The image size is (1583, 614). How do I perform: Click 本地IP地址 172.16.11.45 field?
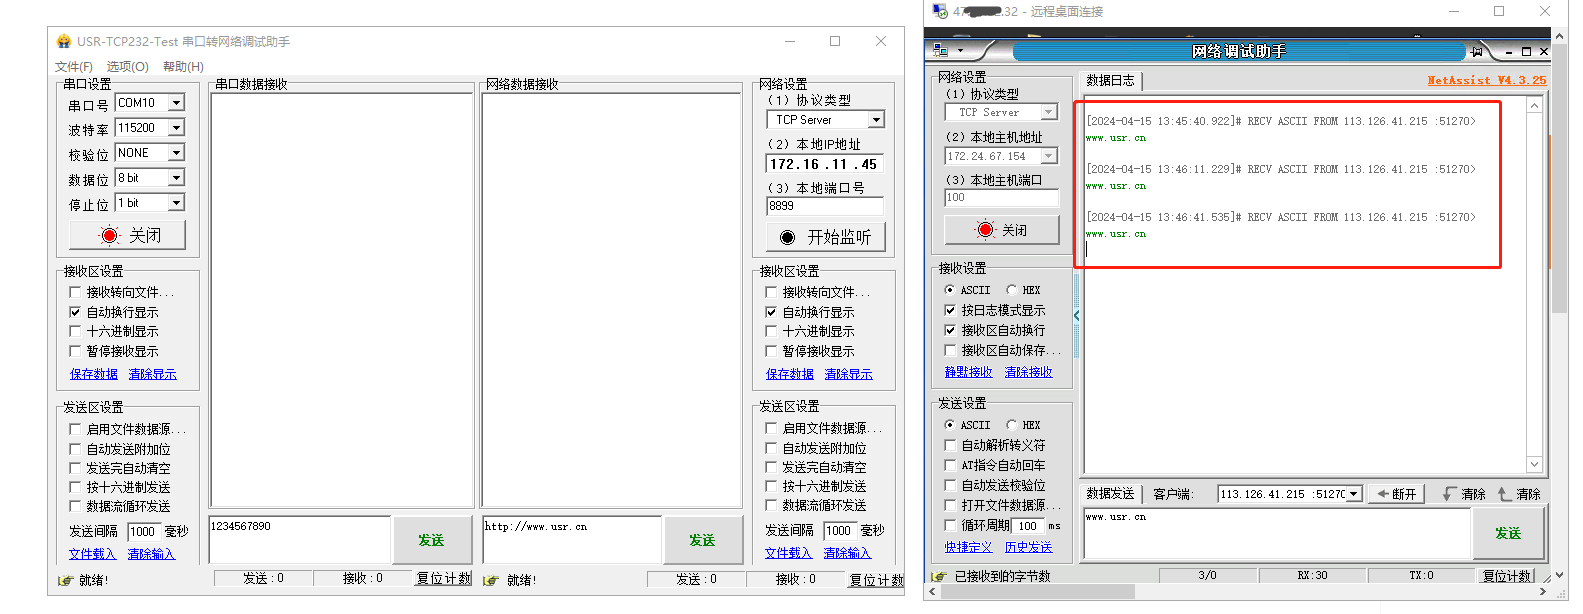(825, 164)
